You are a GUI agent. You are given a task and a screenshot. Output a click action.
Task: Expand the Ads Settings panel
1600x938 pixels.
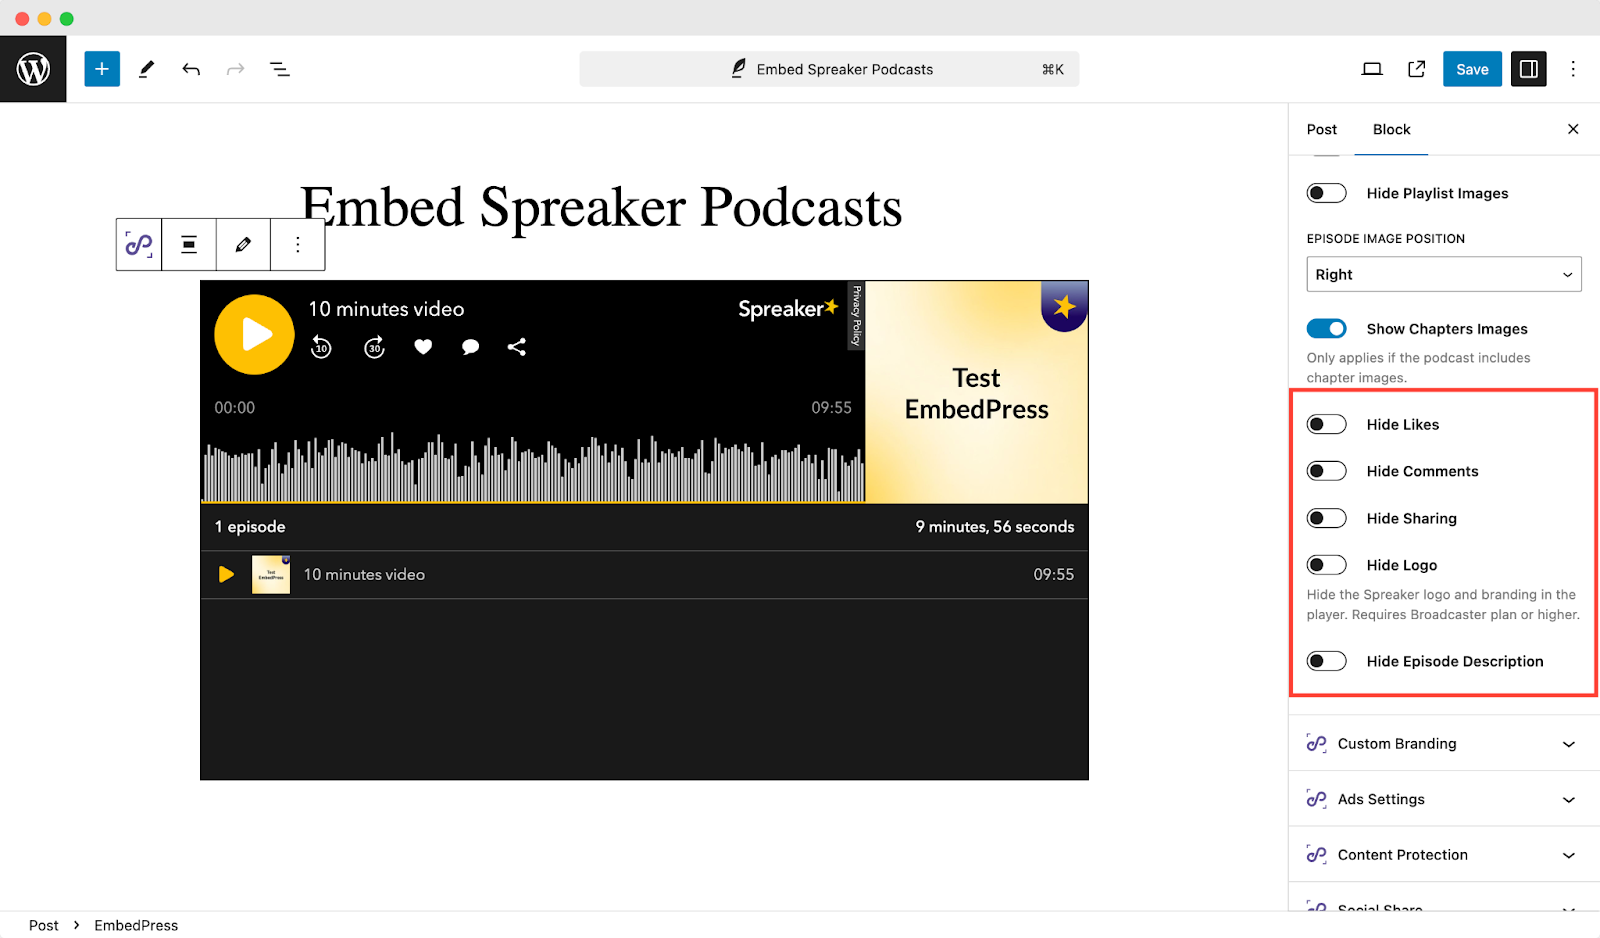1444,799
